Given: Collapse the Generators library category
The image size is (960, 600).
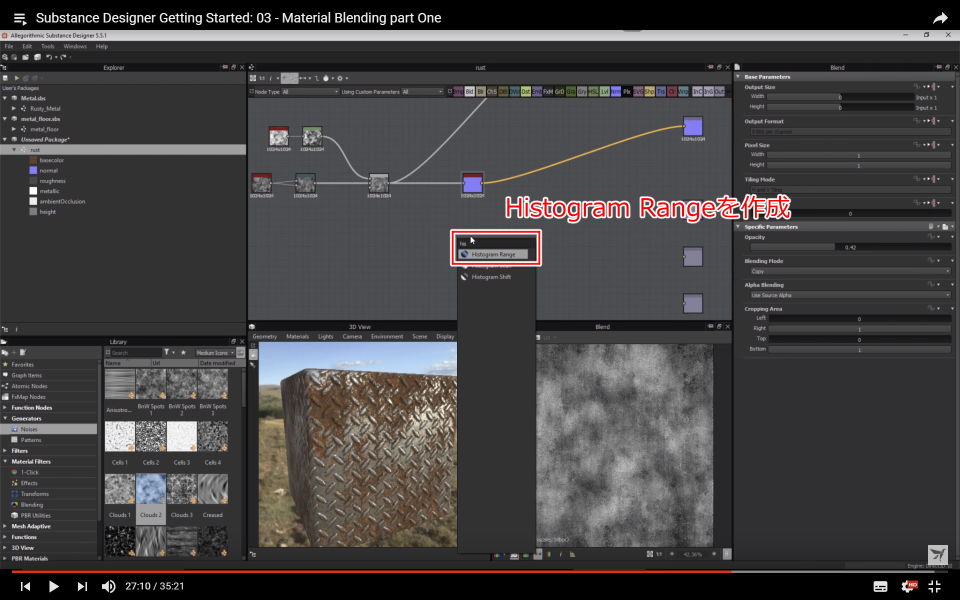Looking at the screenshot, I should (x=6, y=419).
